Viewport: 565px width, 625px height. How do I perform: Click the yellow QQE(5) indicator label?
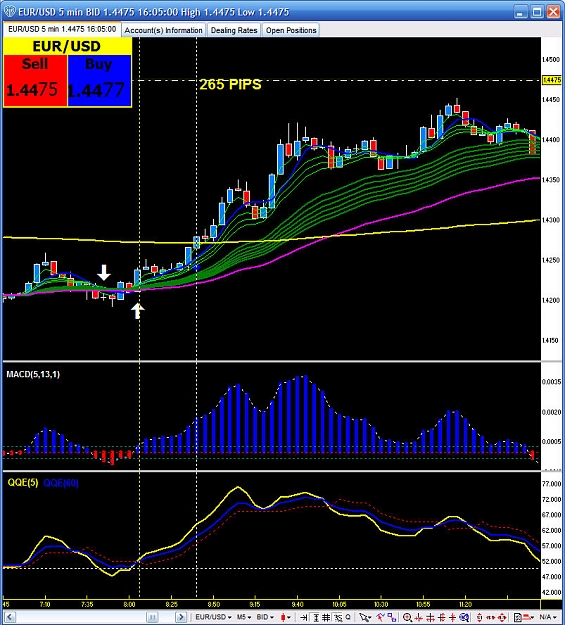pos(23,483)
